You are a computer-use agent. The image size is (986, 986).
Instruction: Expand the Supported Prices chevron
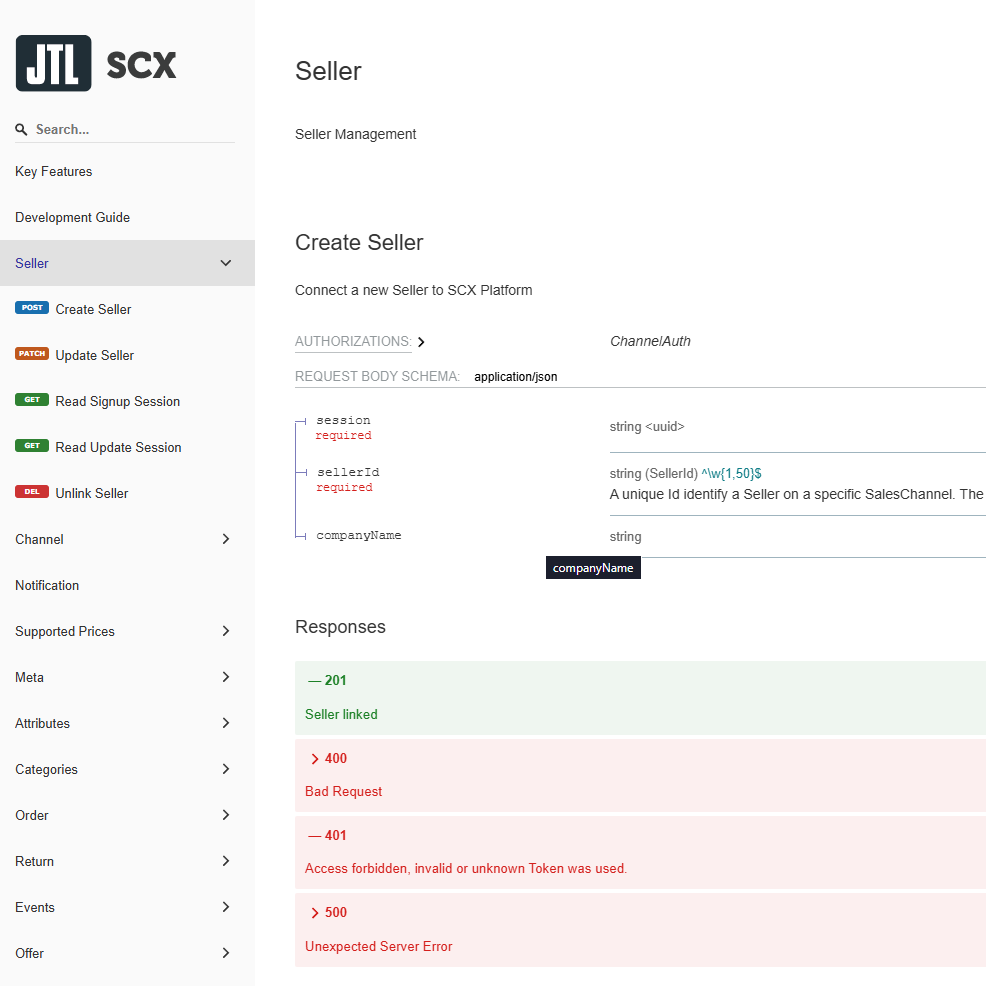point(226,631)
